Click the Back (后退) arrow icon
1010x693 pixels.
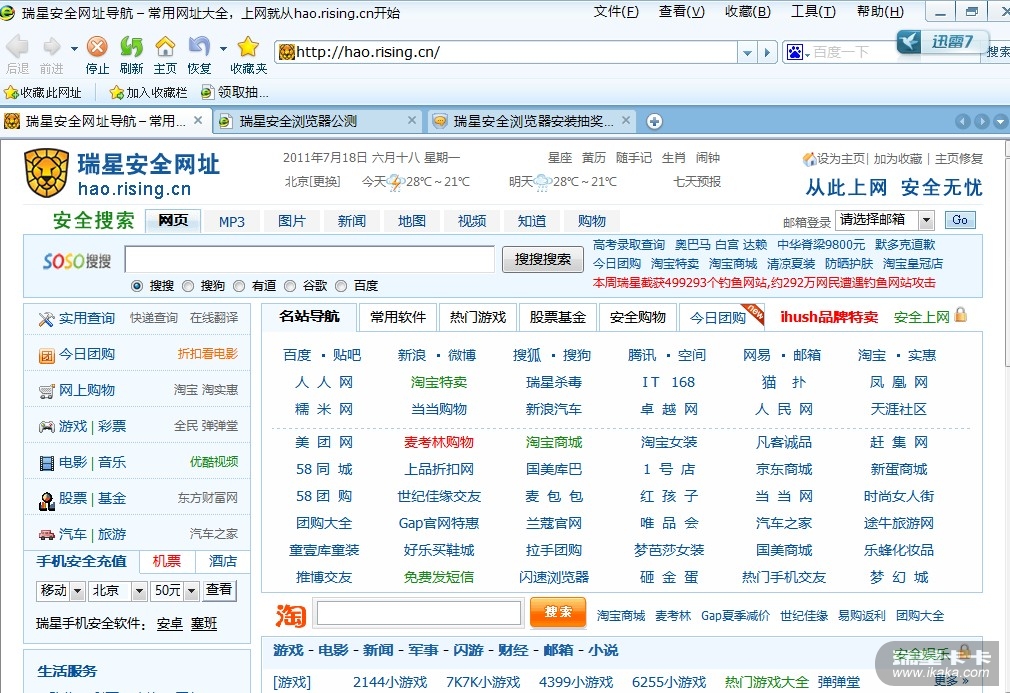pos(17,47)
